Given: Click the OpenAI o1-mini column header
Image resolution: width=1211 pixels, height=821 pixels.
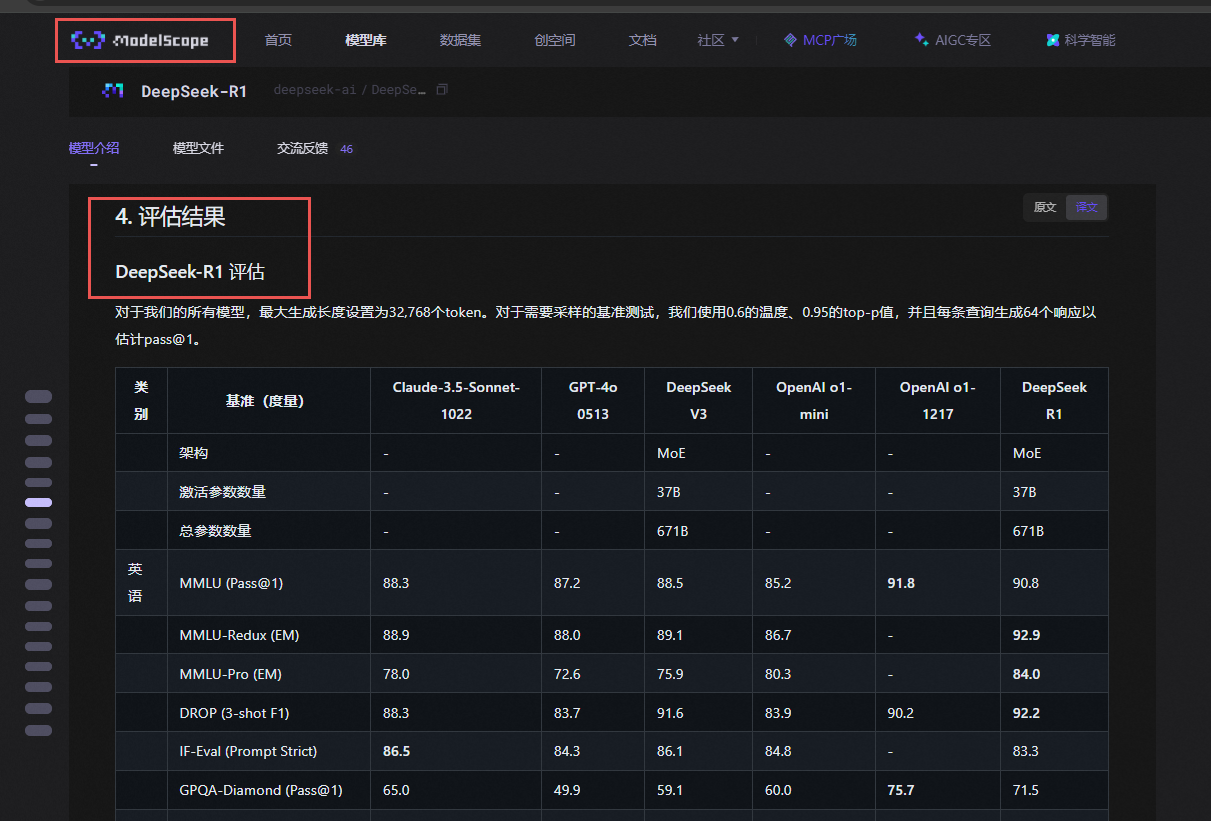Looking at the screenshot, I should (814, 400).
